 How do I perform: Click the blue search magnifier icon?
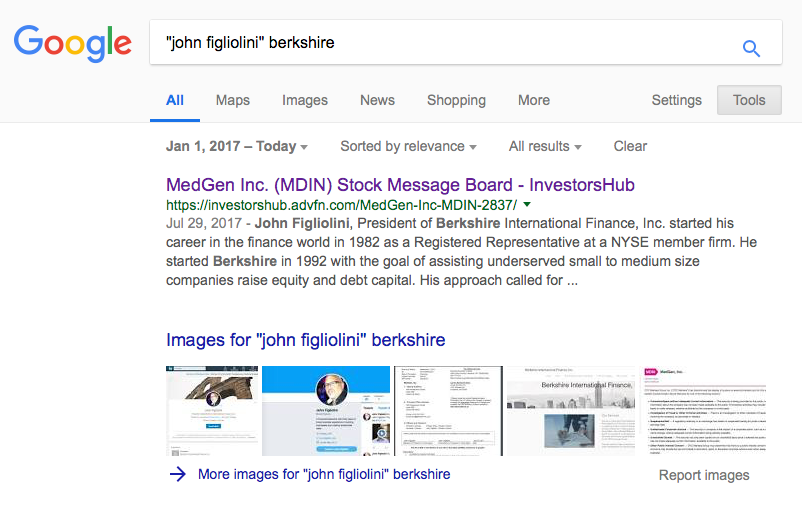point(751,49)
